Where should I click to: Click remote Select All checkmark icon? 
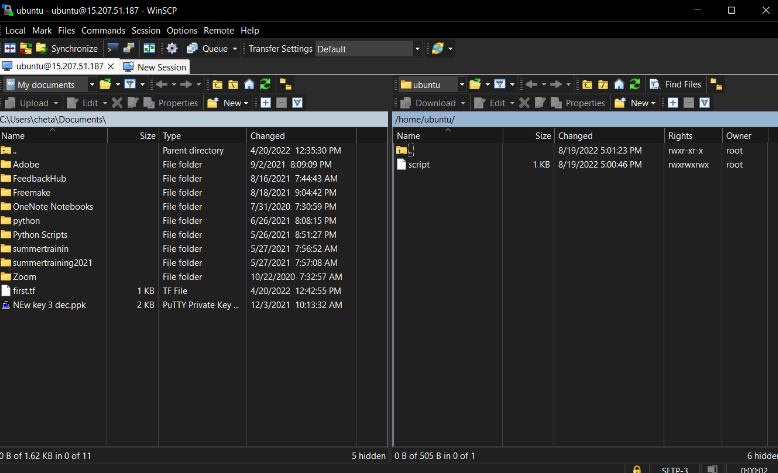point(705,103)
